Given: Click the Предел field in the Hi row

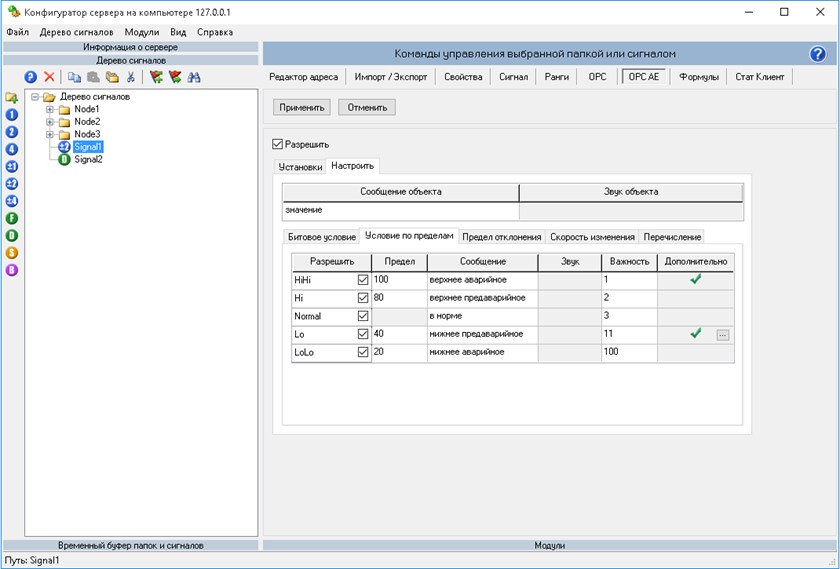Looking at the screenshot, I should tap(398, 298).
